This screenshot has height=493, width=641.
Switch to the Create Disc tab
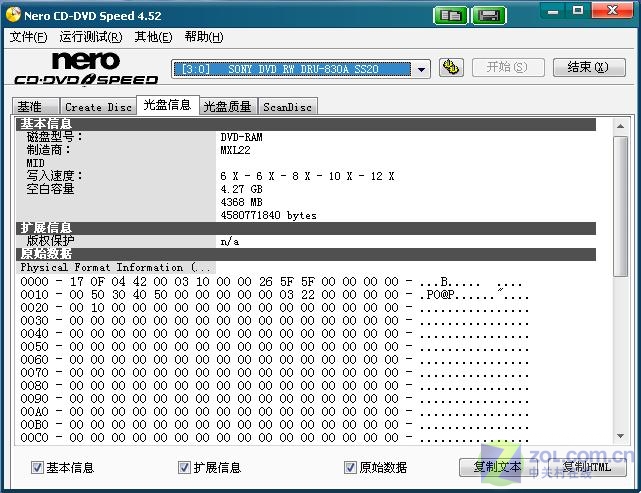tap(98, 107)
